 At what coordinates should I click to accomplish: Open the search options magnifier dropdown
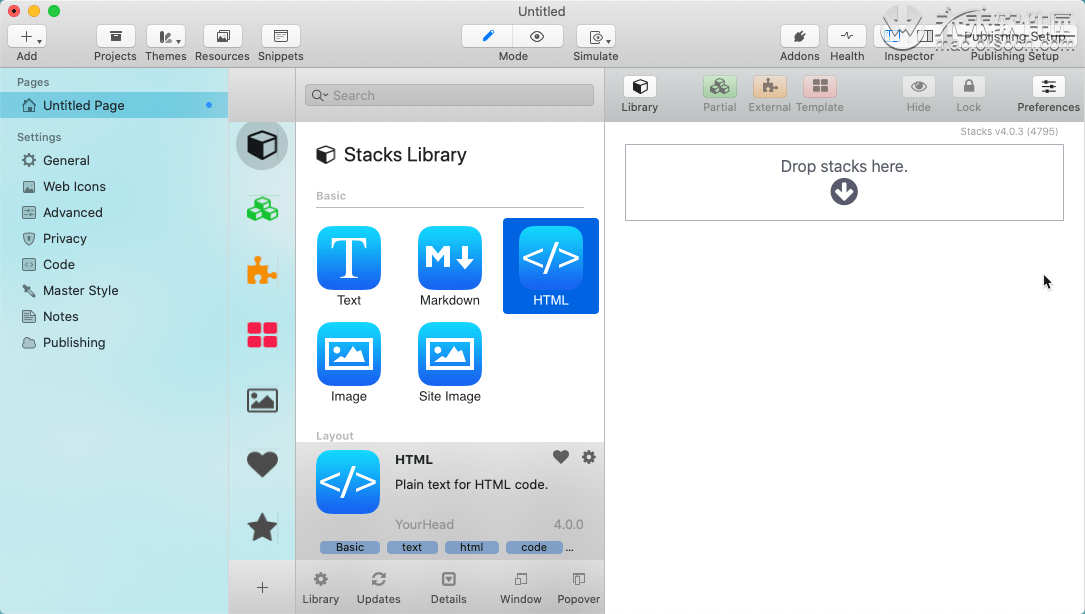pos(320,96)
